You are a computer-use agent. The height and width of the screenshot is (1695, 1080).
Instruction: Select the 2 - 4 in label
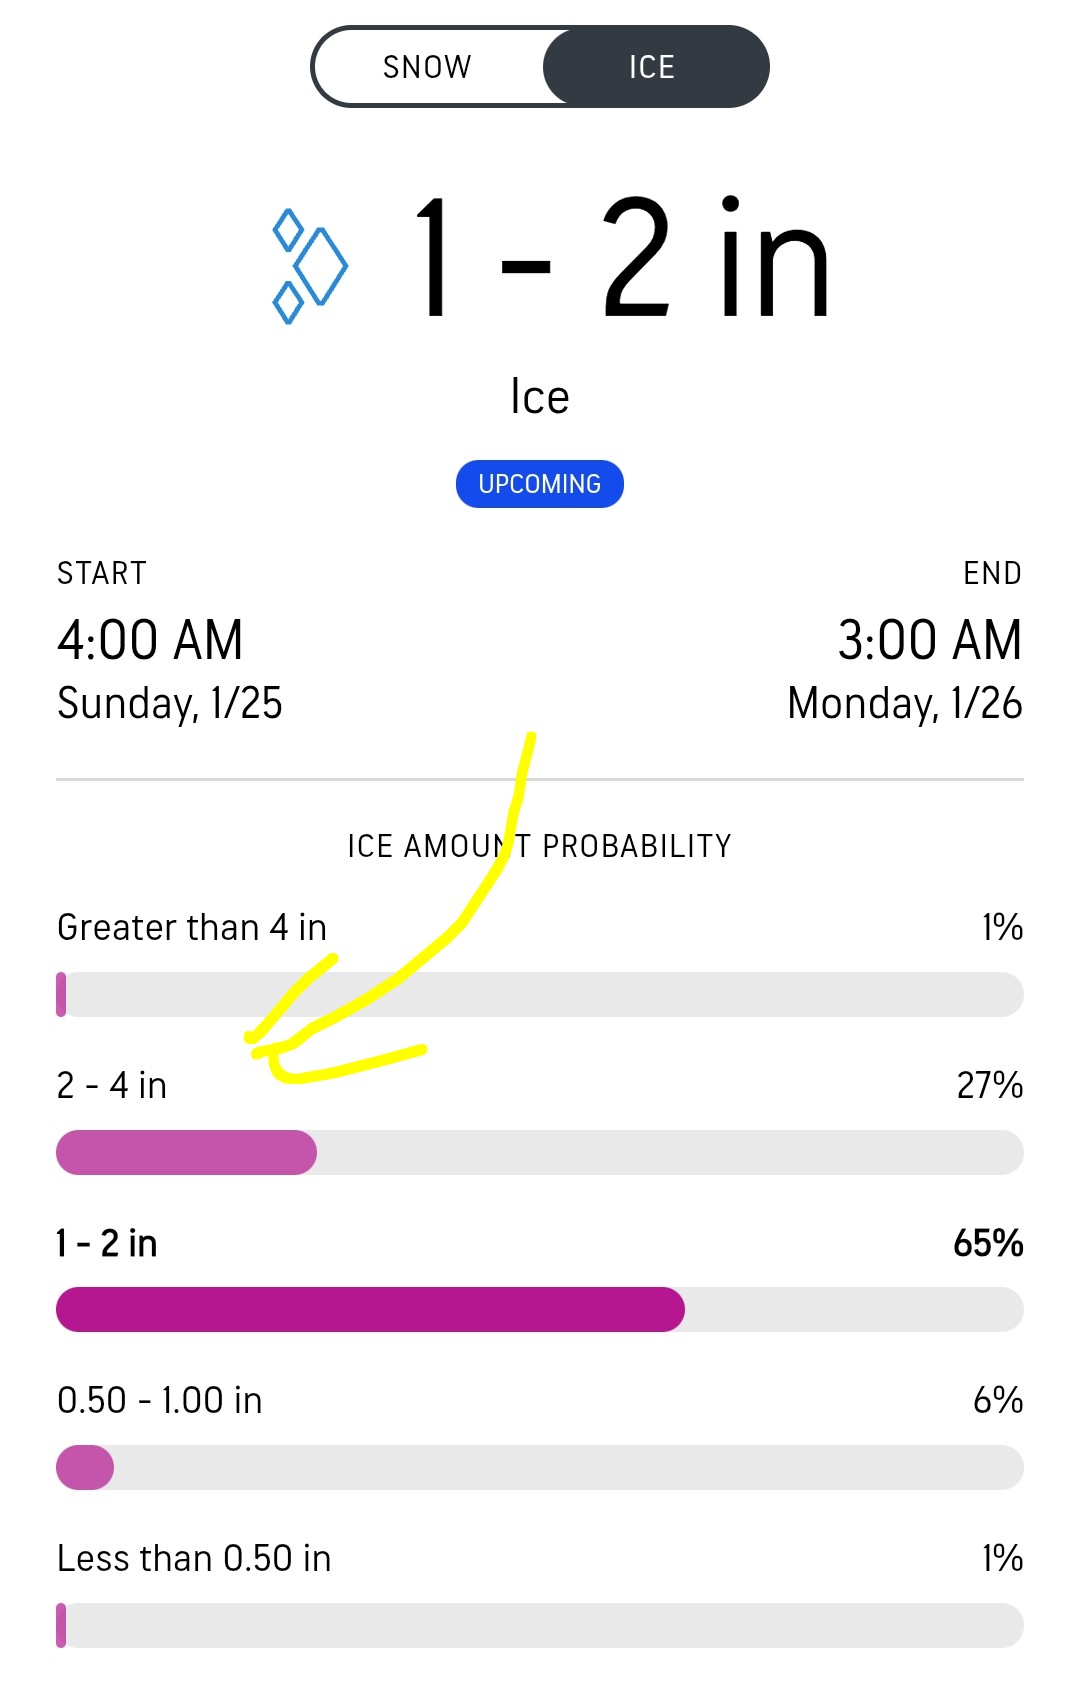pyautogui.click(x=112, y=1085)
